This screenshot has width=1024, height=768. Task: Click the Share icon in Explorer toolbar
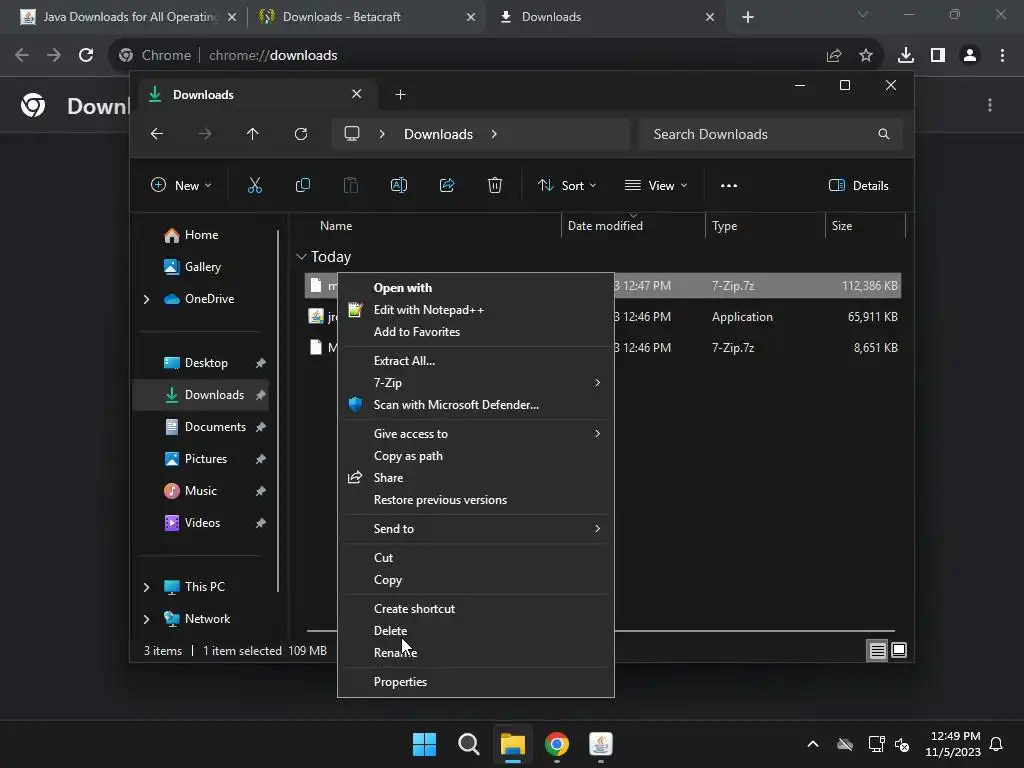[447, 185]
